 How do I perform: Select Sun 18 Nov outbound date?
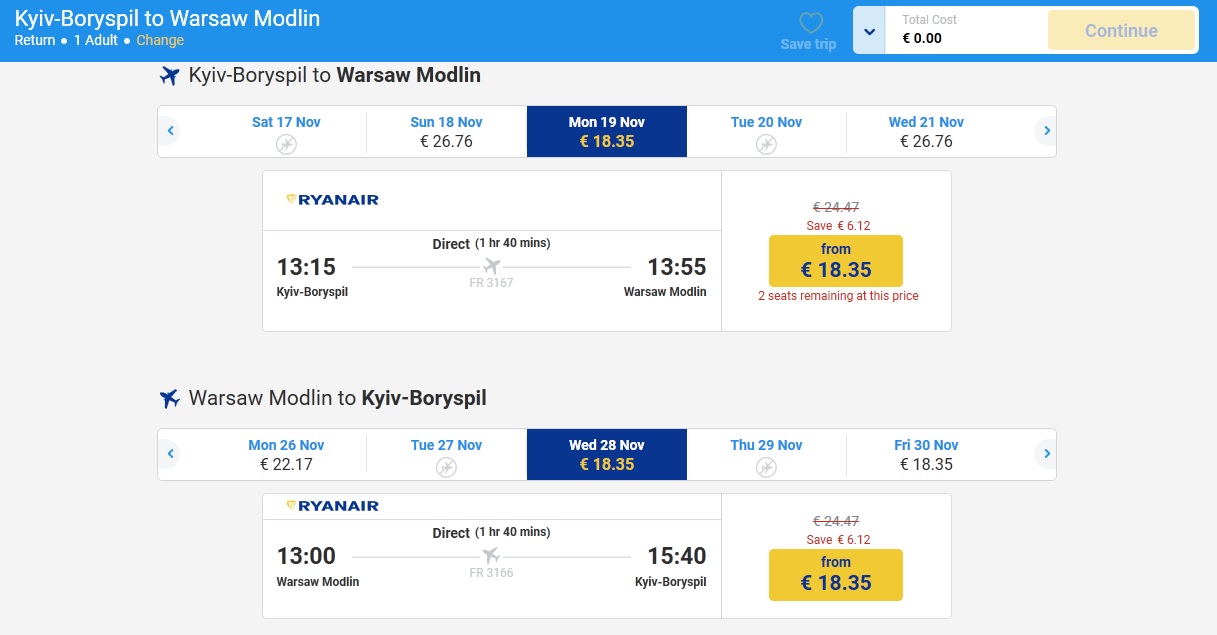(446, 132)
